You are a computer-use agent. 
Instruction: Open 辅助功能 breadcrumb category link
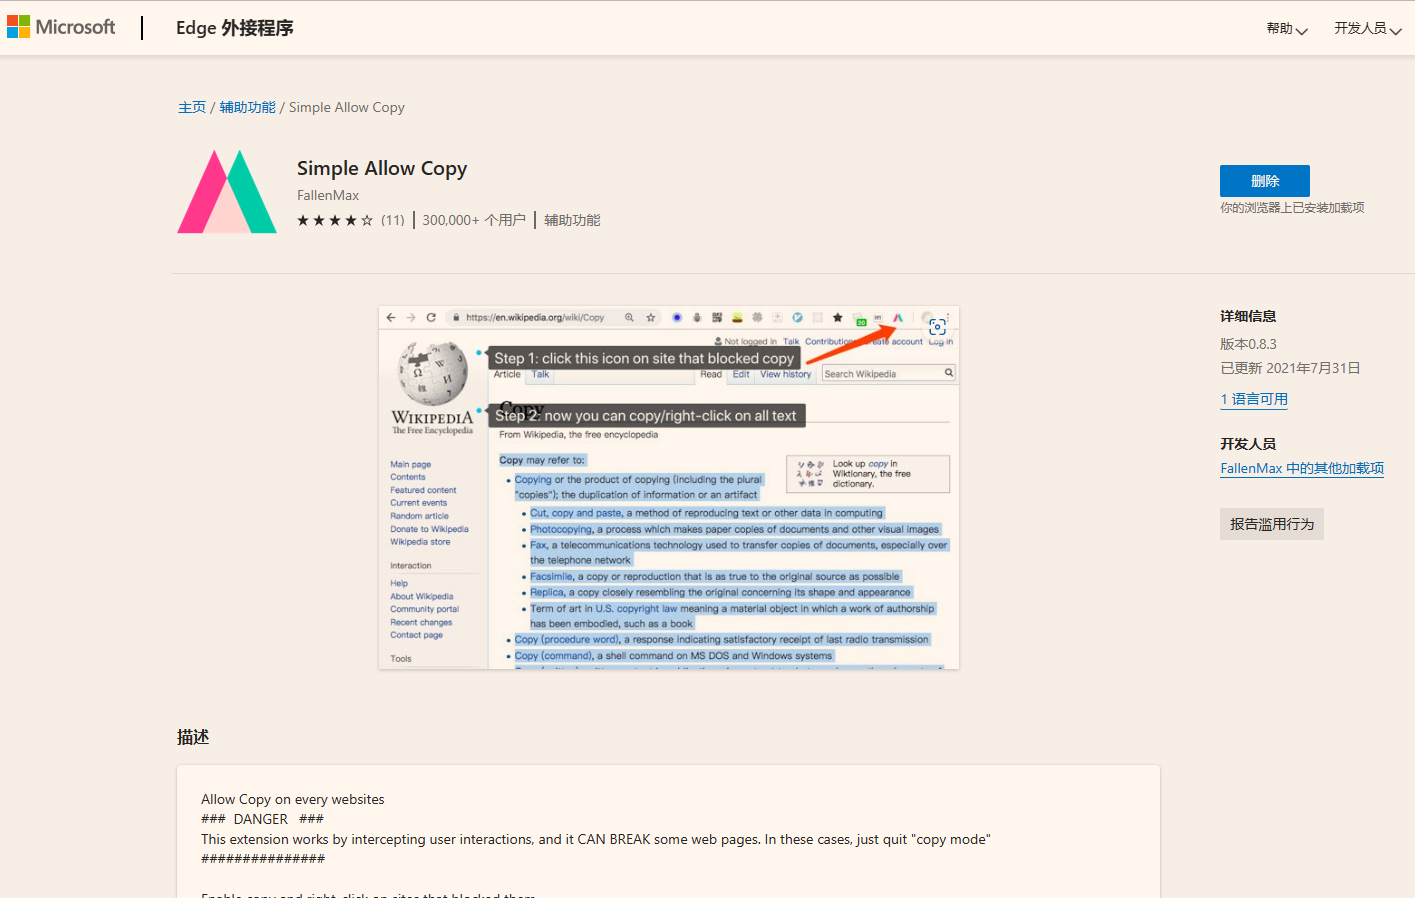(x=247, y=107)
